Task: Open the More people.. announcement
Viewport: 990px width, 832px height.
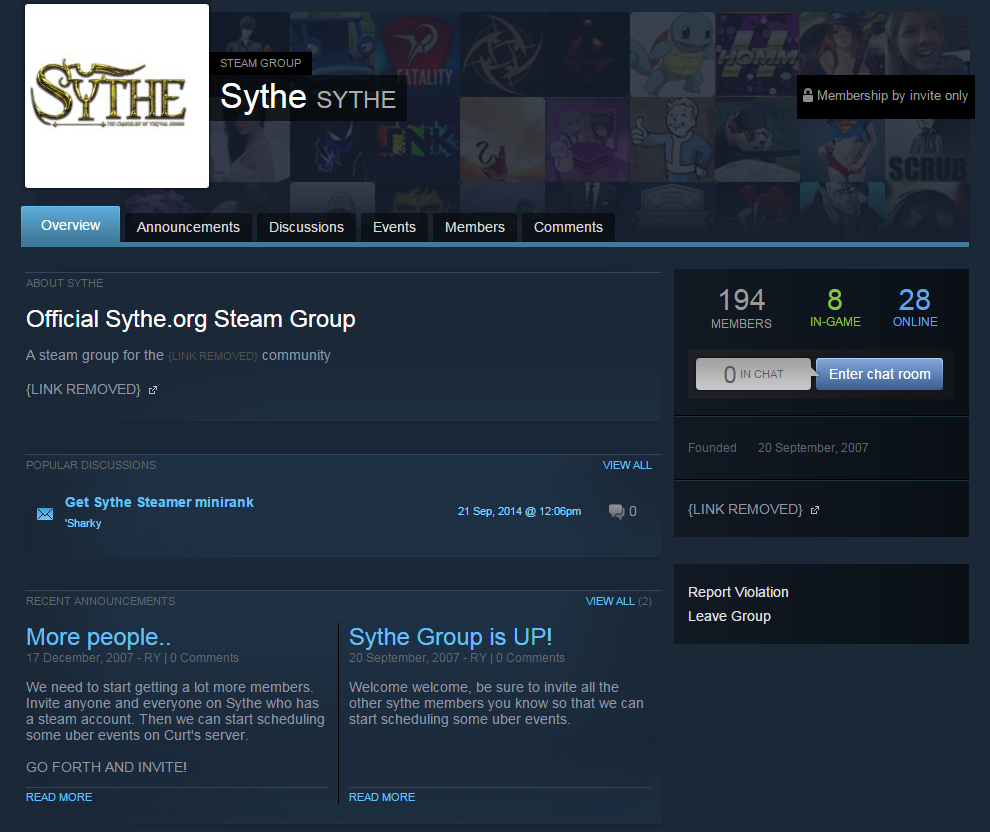Action: pos(98,637)
